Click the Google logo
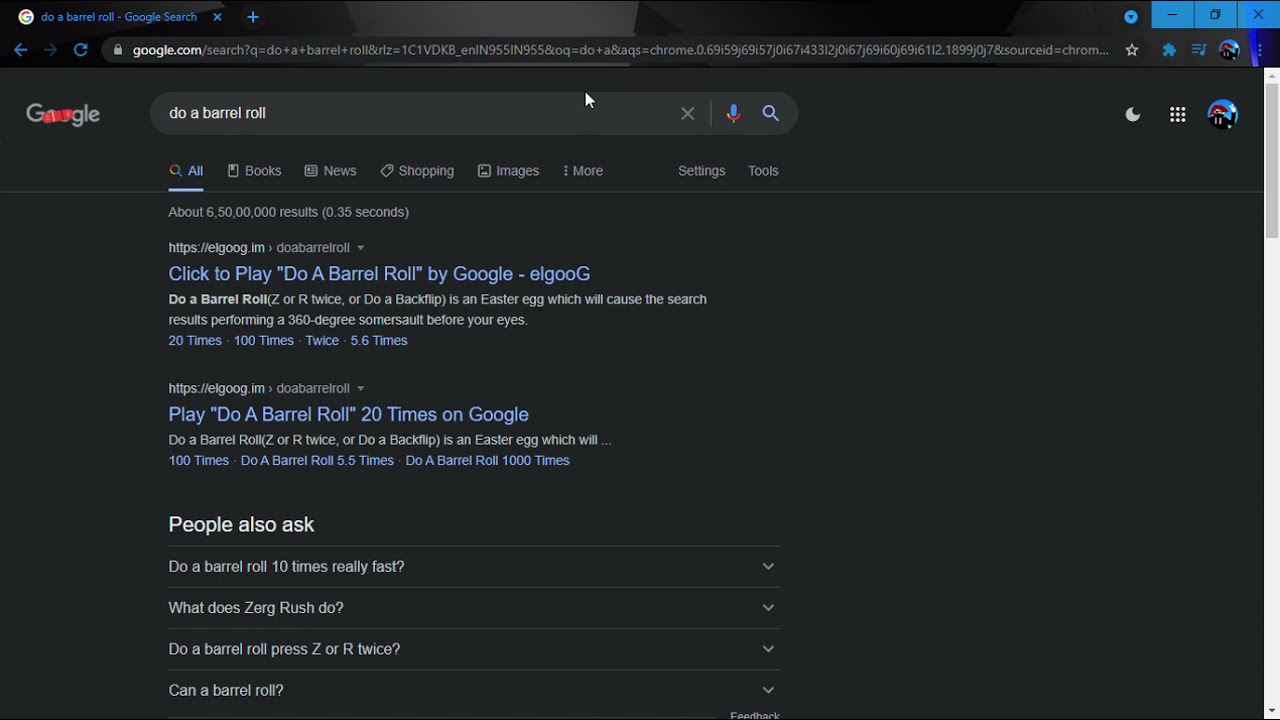1280x720 pixels. pyautogui.click(x=63, y=114)
